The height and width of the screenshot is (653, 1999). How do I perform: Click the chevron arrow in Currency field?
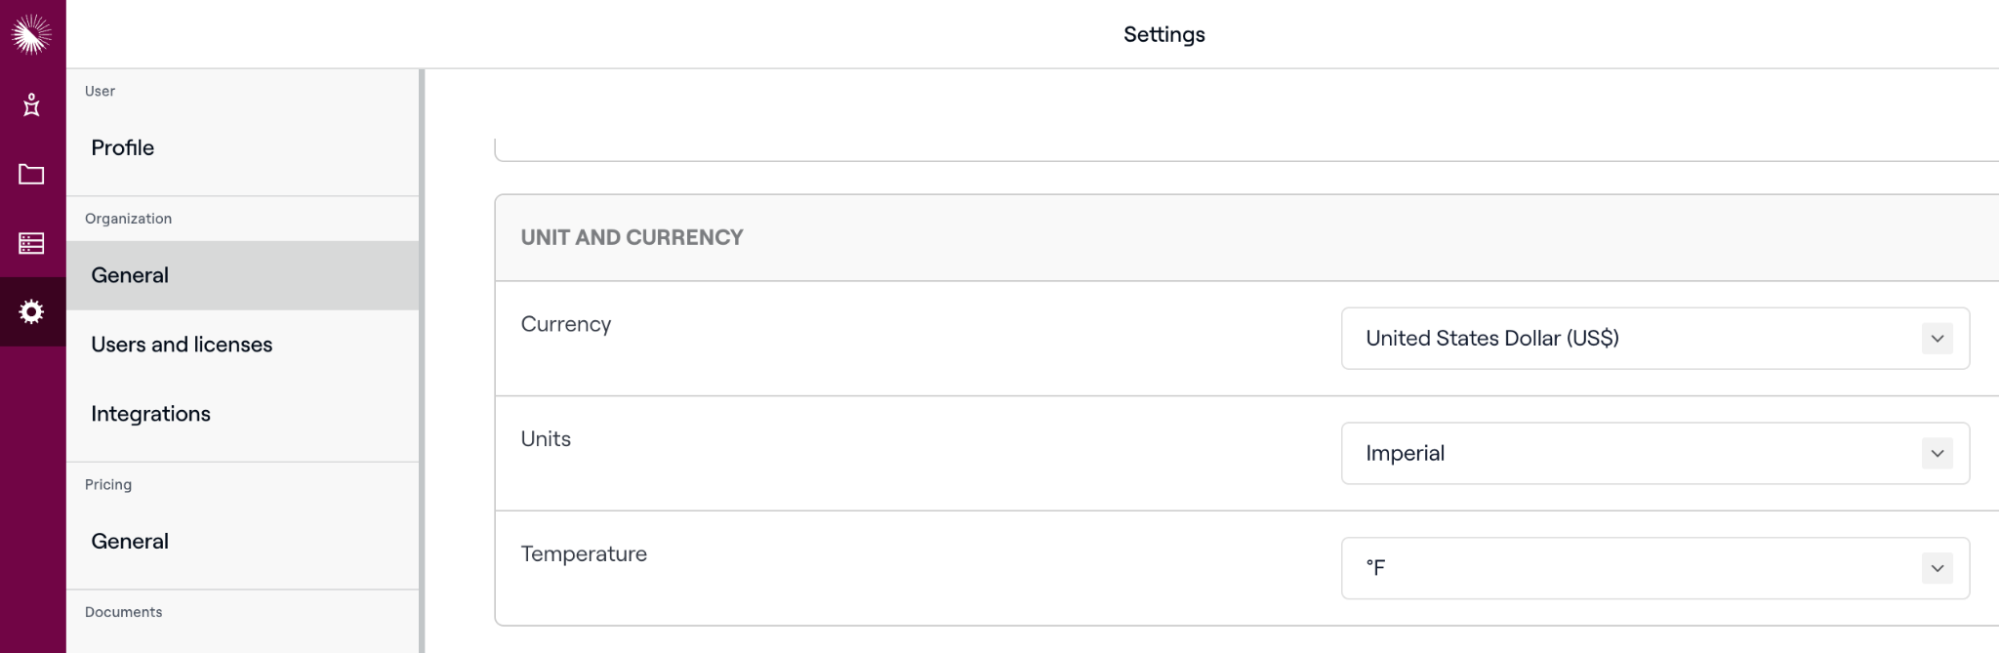tap(1936, 339)
